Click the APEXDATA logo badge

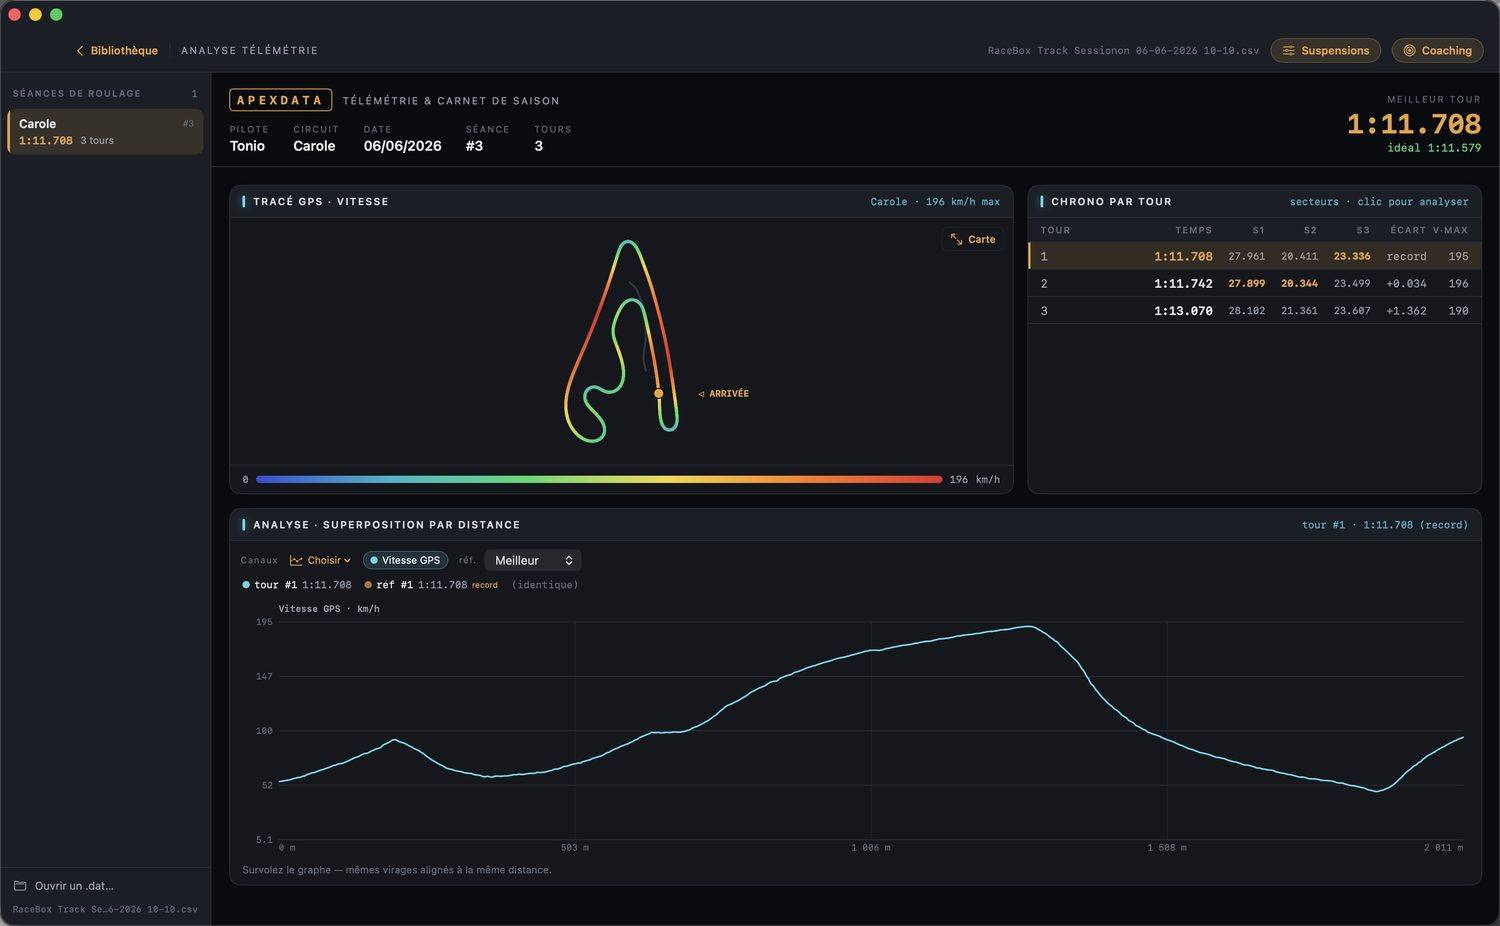(279, 101)
